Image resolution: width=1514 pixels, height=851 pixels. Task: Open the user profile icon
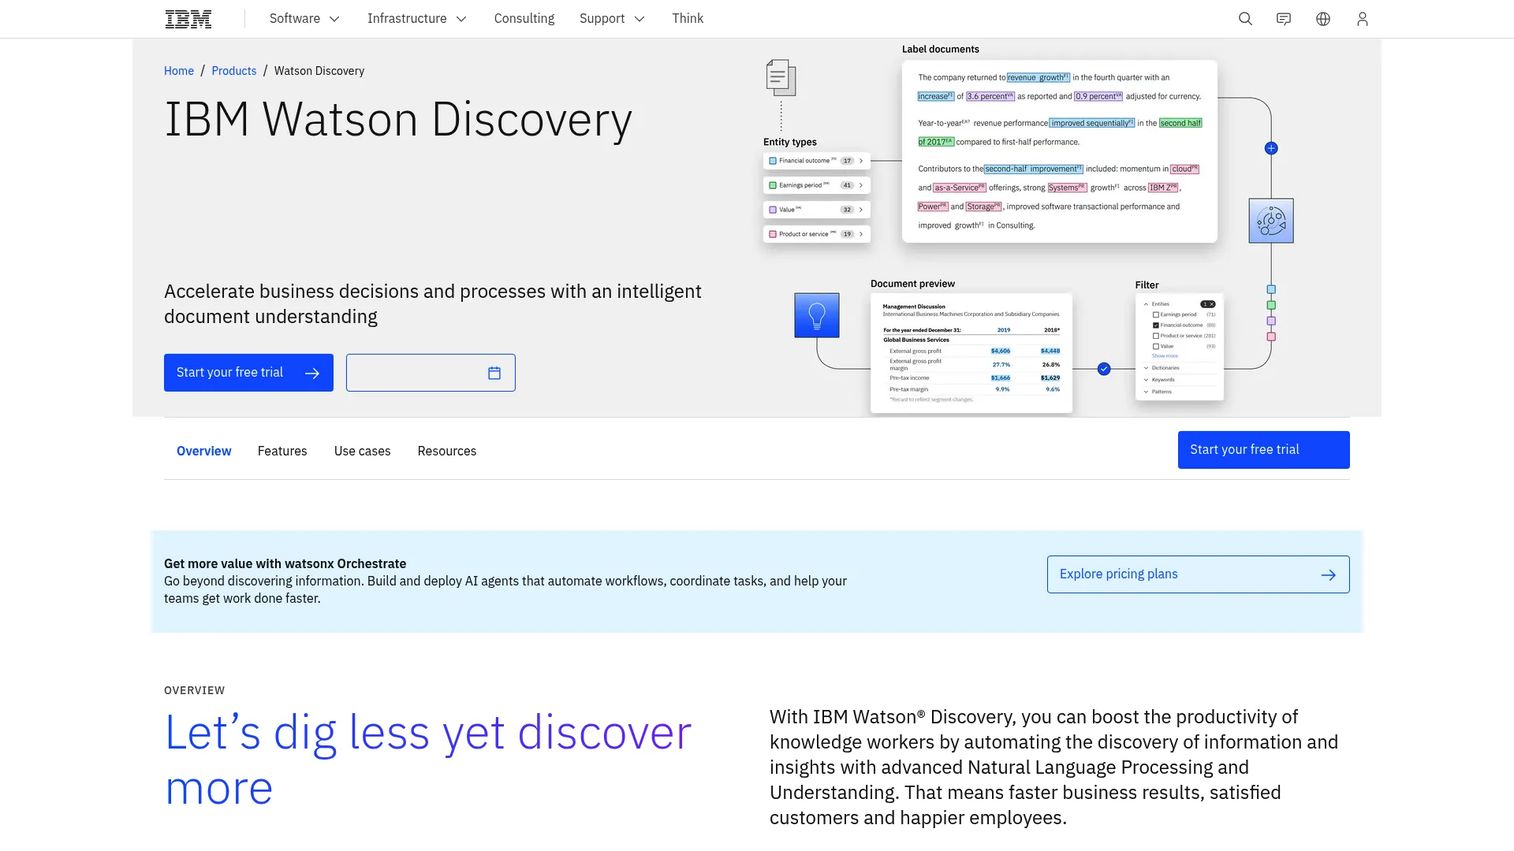(1362, 19)
